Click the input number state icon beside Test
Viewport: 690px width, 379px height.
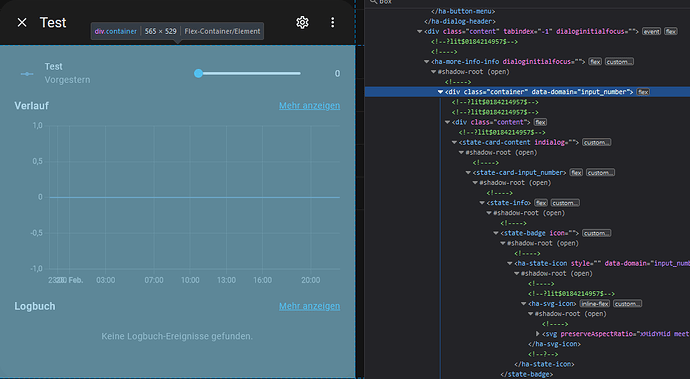27,74
